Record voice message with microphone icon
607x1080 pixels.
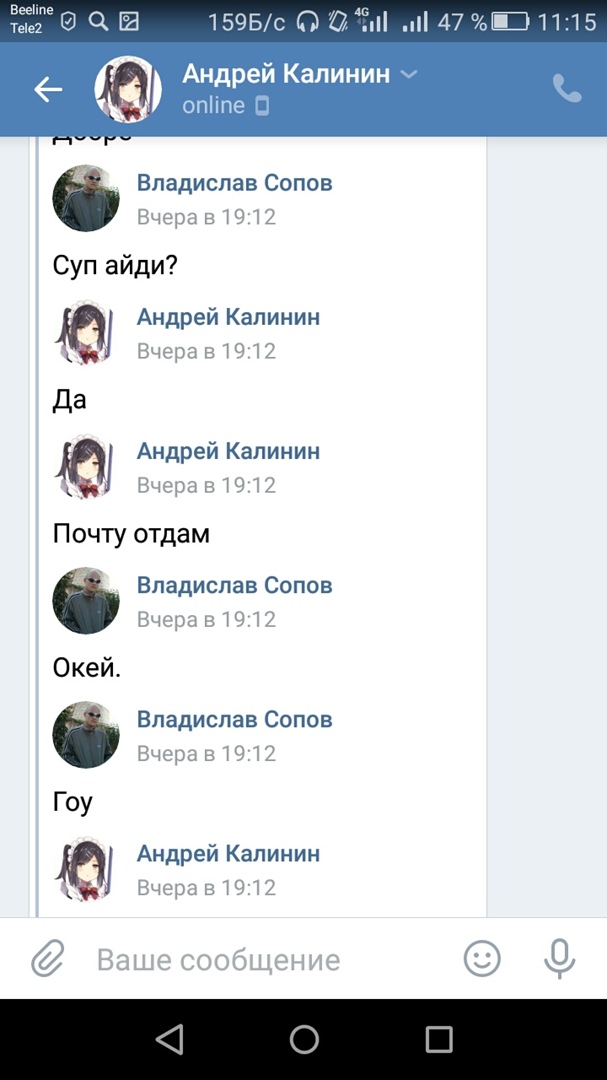559,959
